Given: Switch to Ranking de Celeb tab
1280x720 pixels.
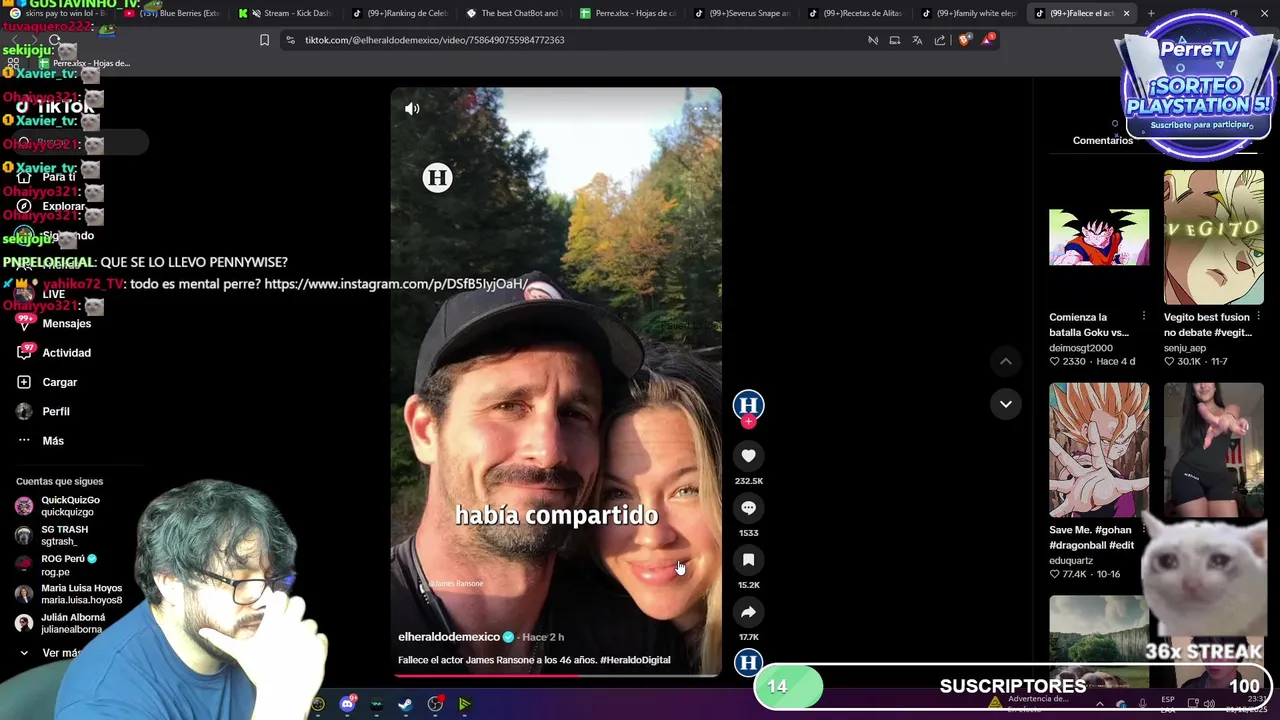Looking at the screenshot, I should pos(399,13).
